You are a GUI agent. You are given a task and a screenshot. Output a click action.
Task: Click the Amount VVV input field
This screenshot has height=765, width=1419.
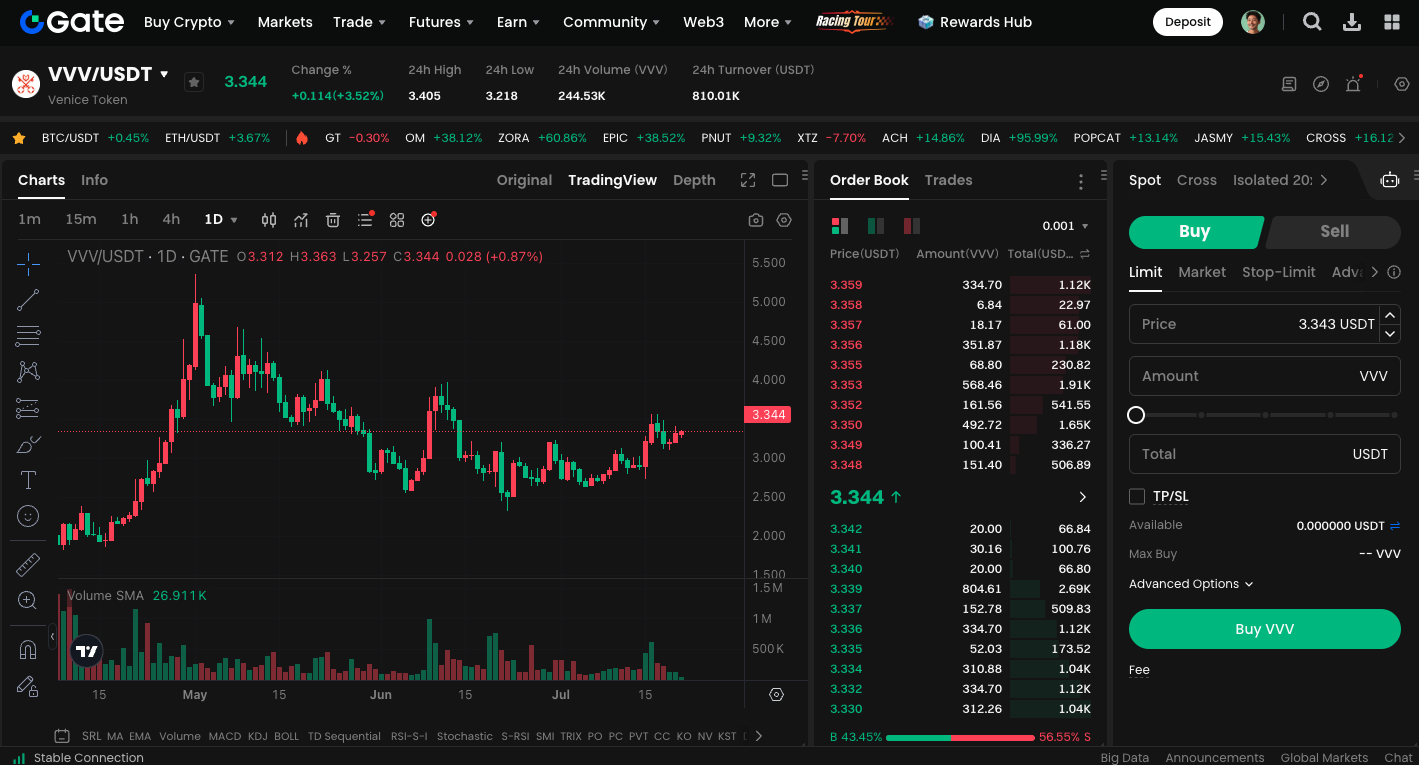click(1265, 376)
